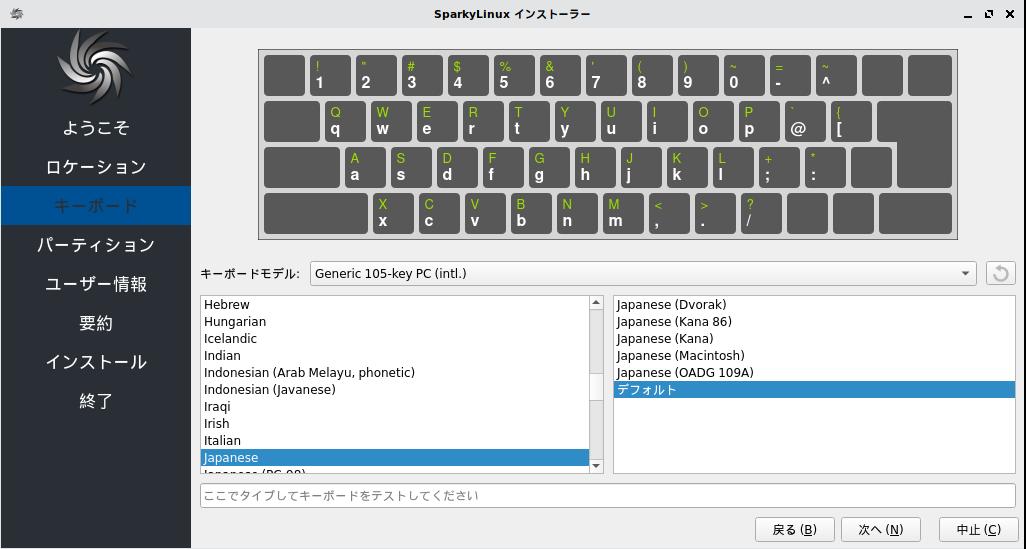Viewport: 1026px width, 549px height.
Task: Select Indonesian (Arab Melayu, phonetic) layout
Action: [395, 372]
